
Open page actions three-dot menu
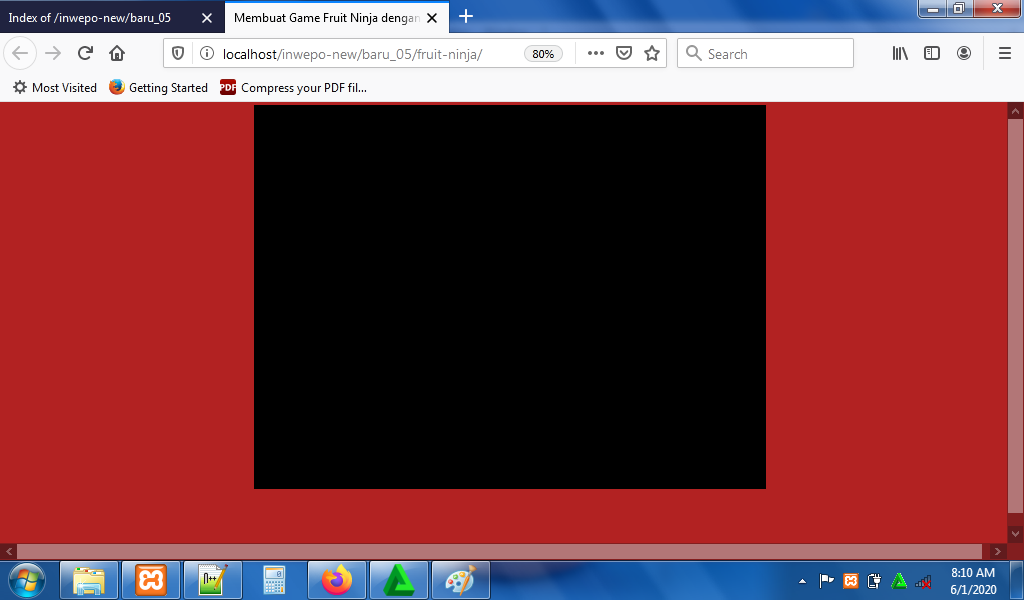tap(596, 54)
